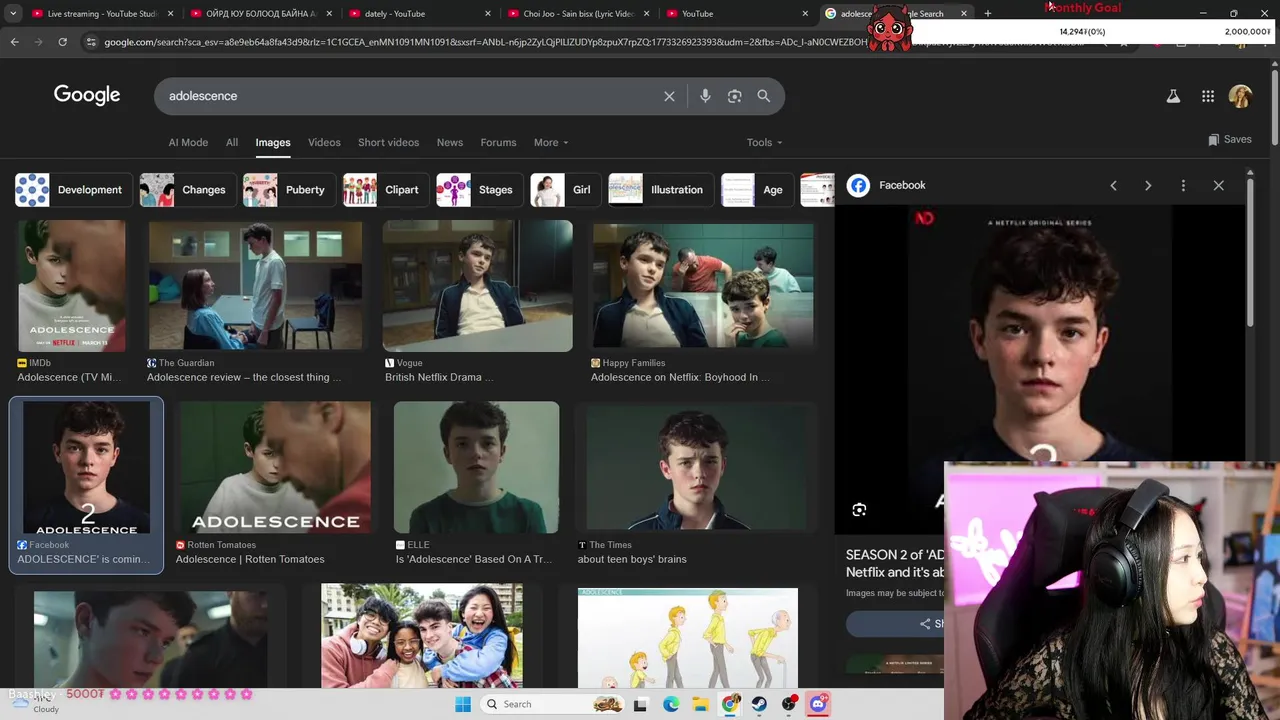Click the adolescence search input field

pyautogui.click(x=410, y=96)
